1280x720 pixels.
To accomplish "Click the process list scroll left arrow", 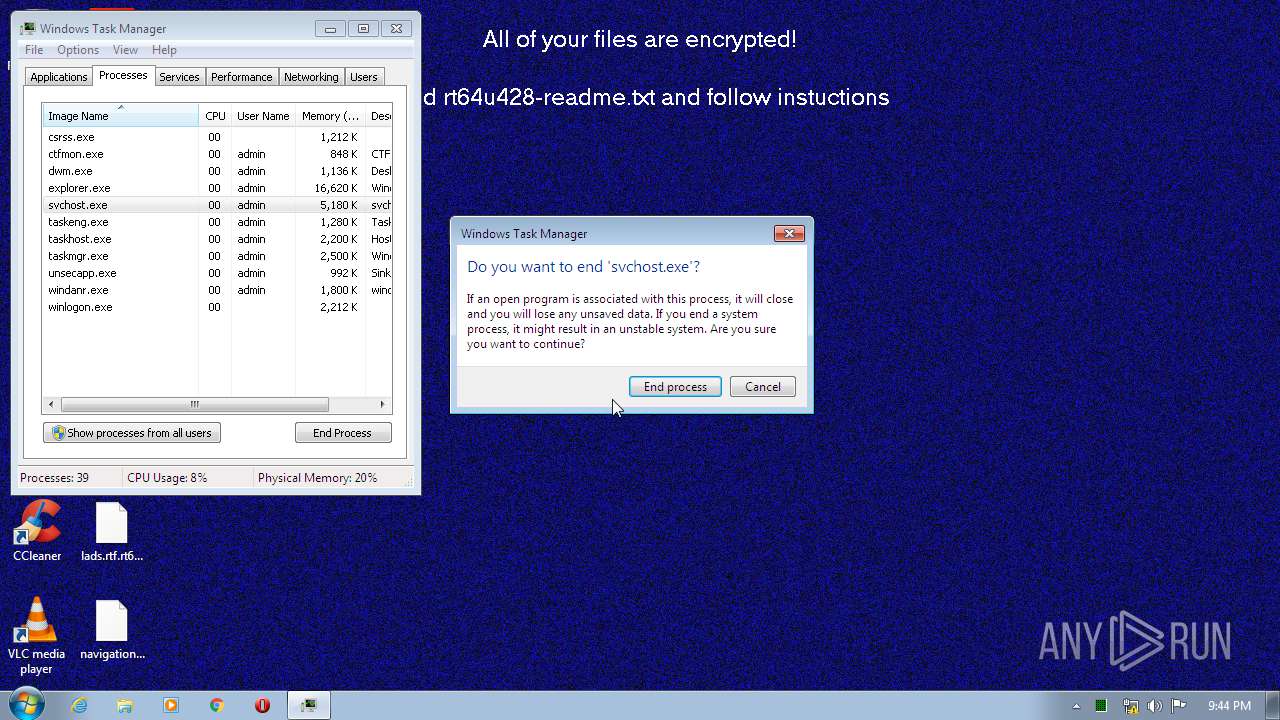I will (x=50, y=404).
